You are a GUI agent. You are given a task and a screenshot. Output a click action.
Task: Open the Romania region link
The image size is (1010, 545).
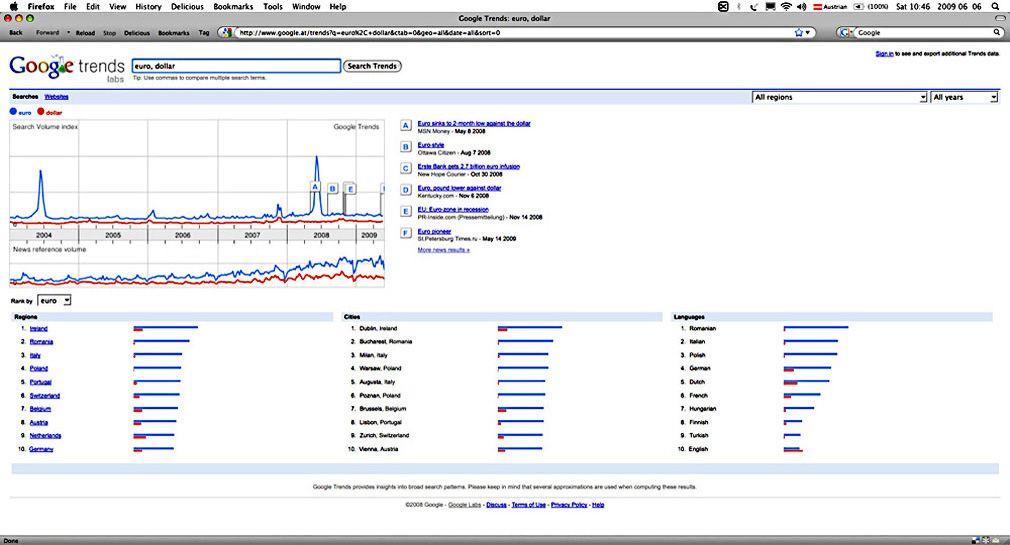coord(41,342)
